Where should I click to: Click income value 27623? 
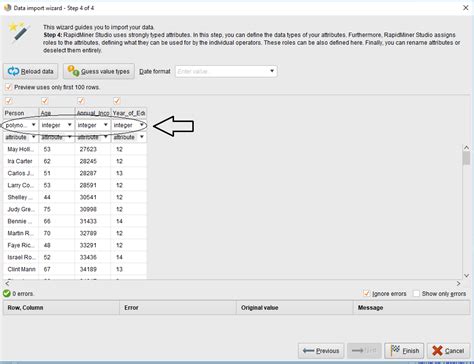(88, 149)
